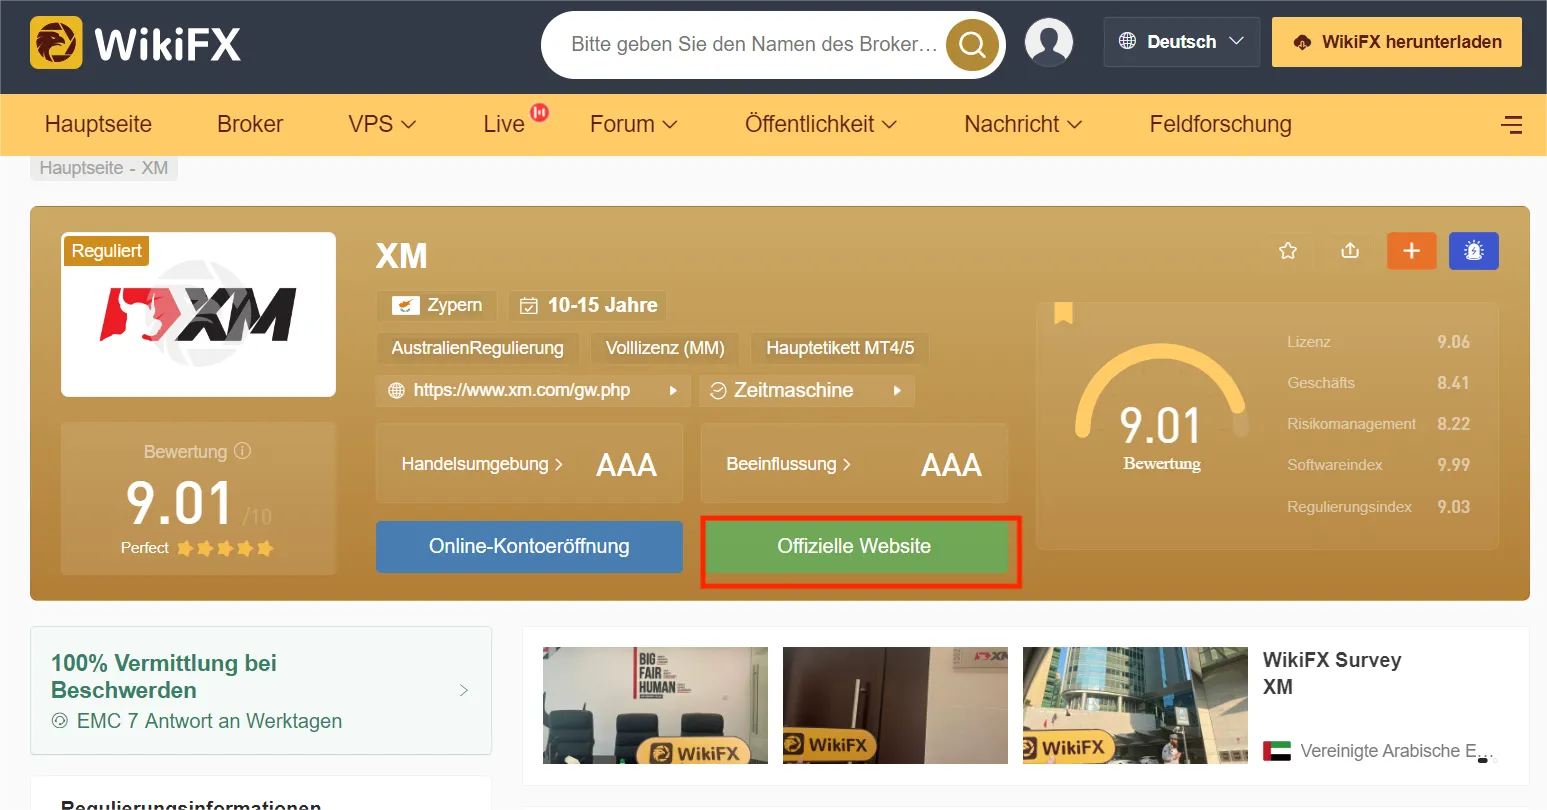Click the Offizielle Website button
1547x810 pixels.
[855, 547]
